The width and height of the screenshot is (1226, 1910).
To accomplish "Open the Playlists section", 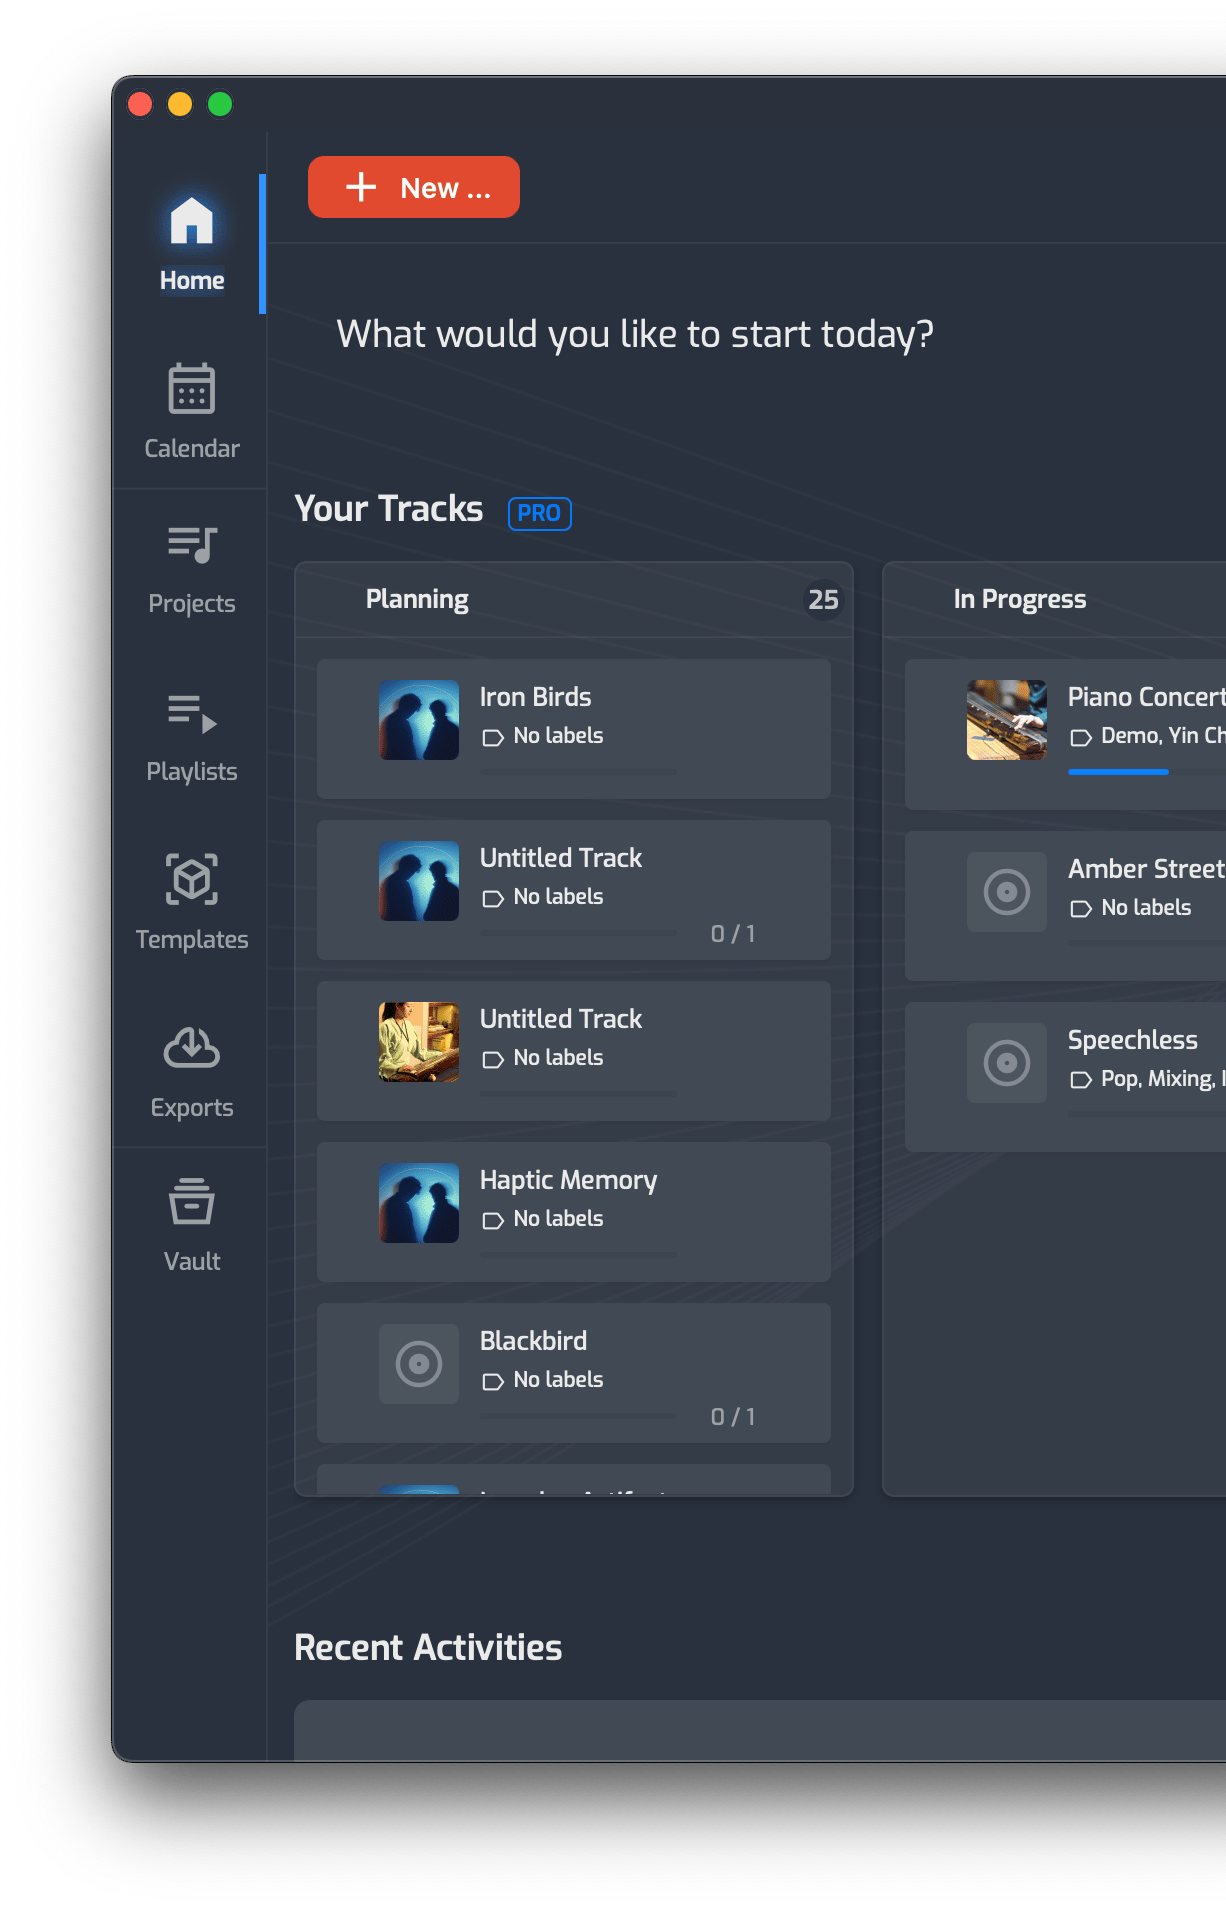I will pos(191,738).
